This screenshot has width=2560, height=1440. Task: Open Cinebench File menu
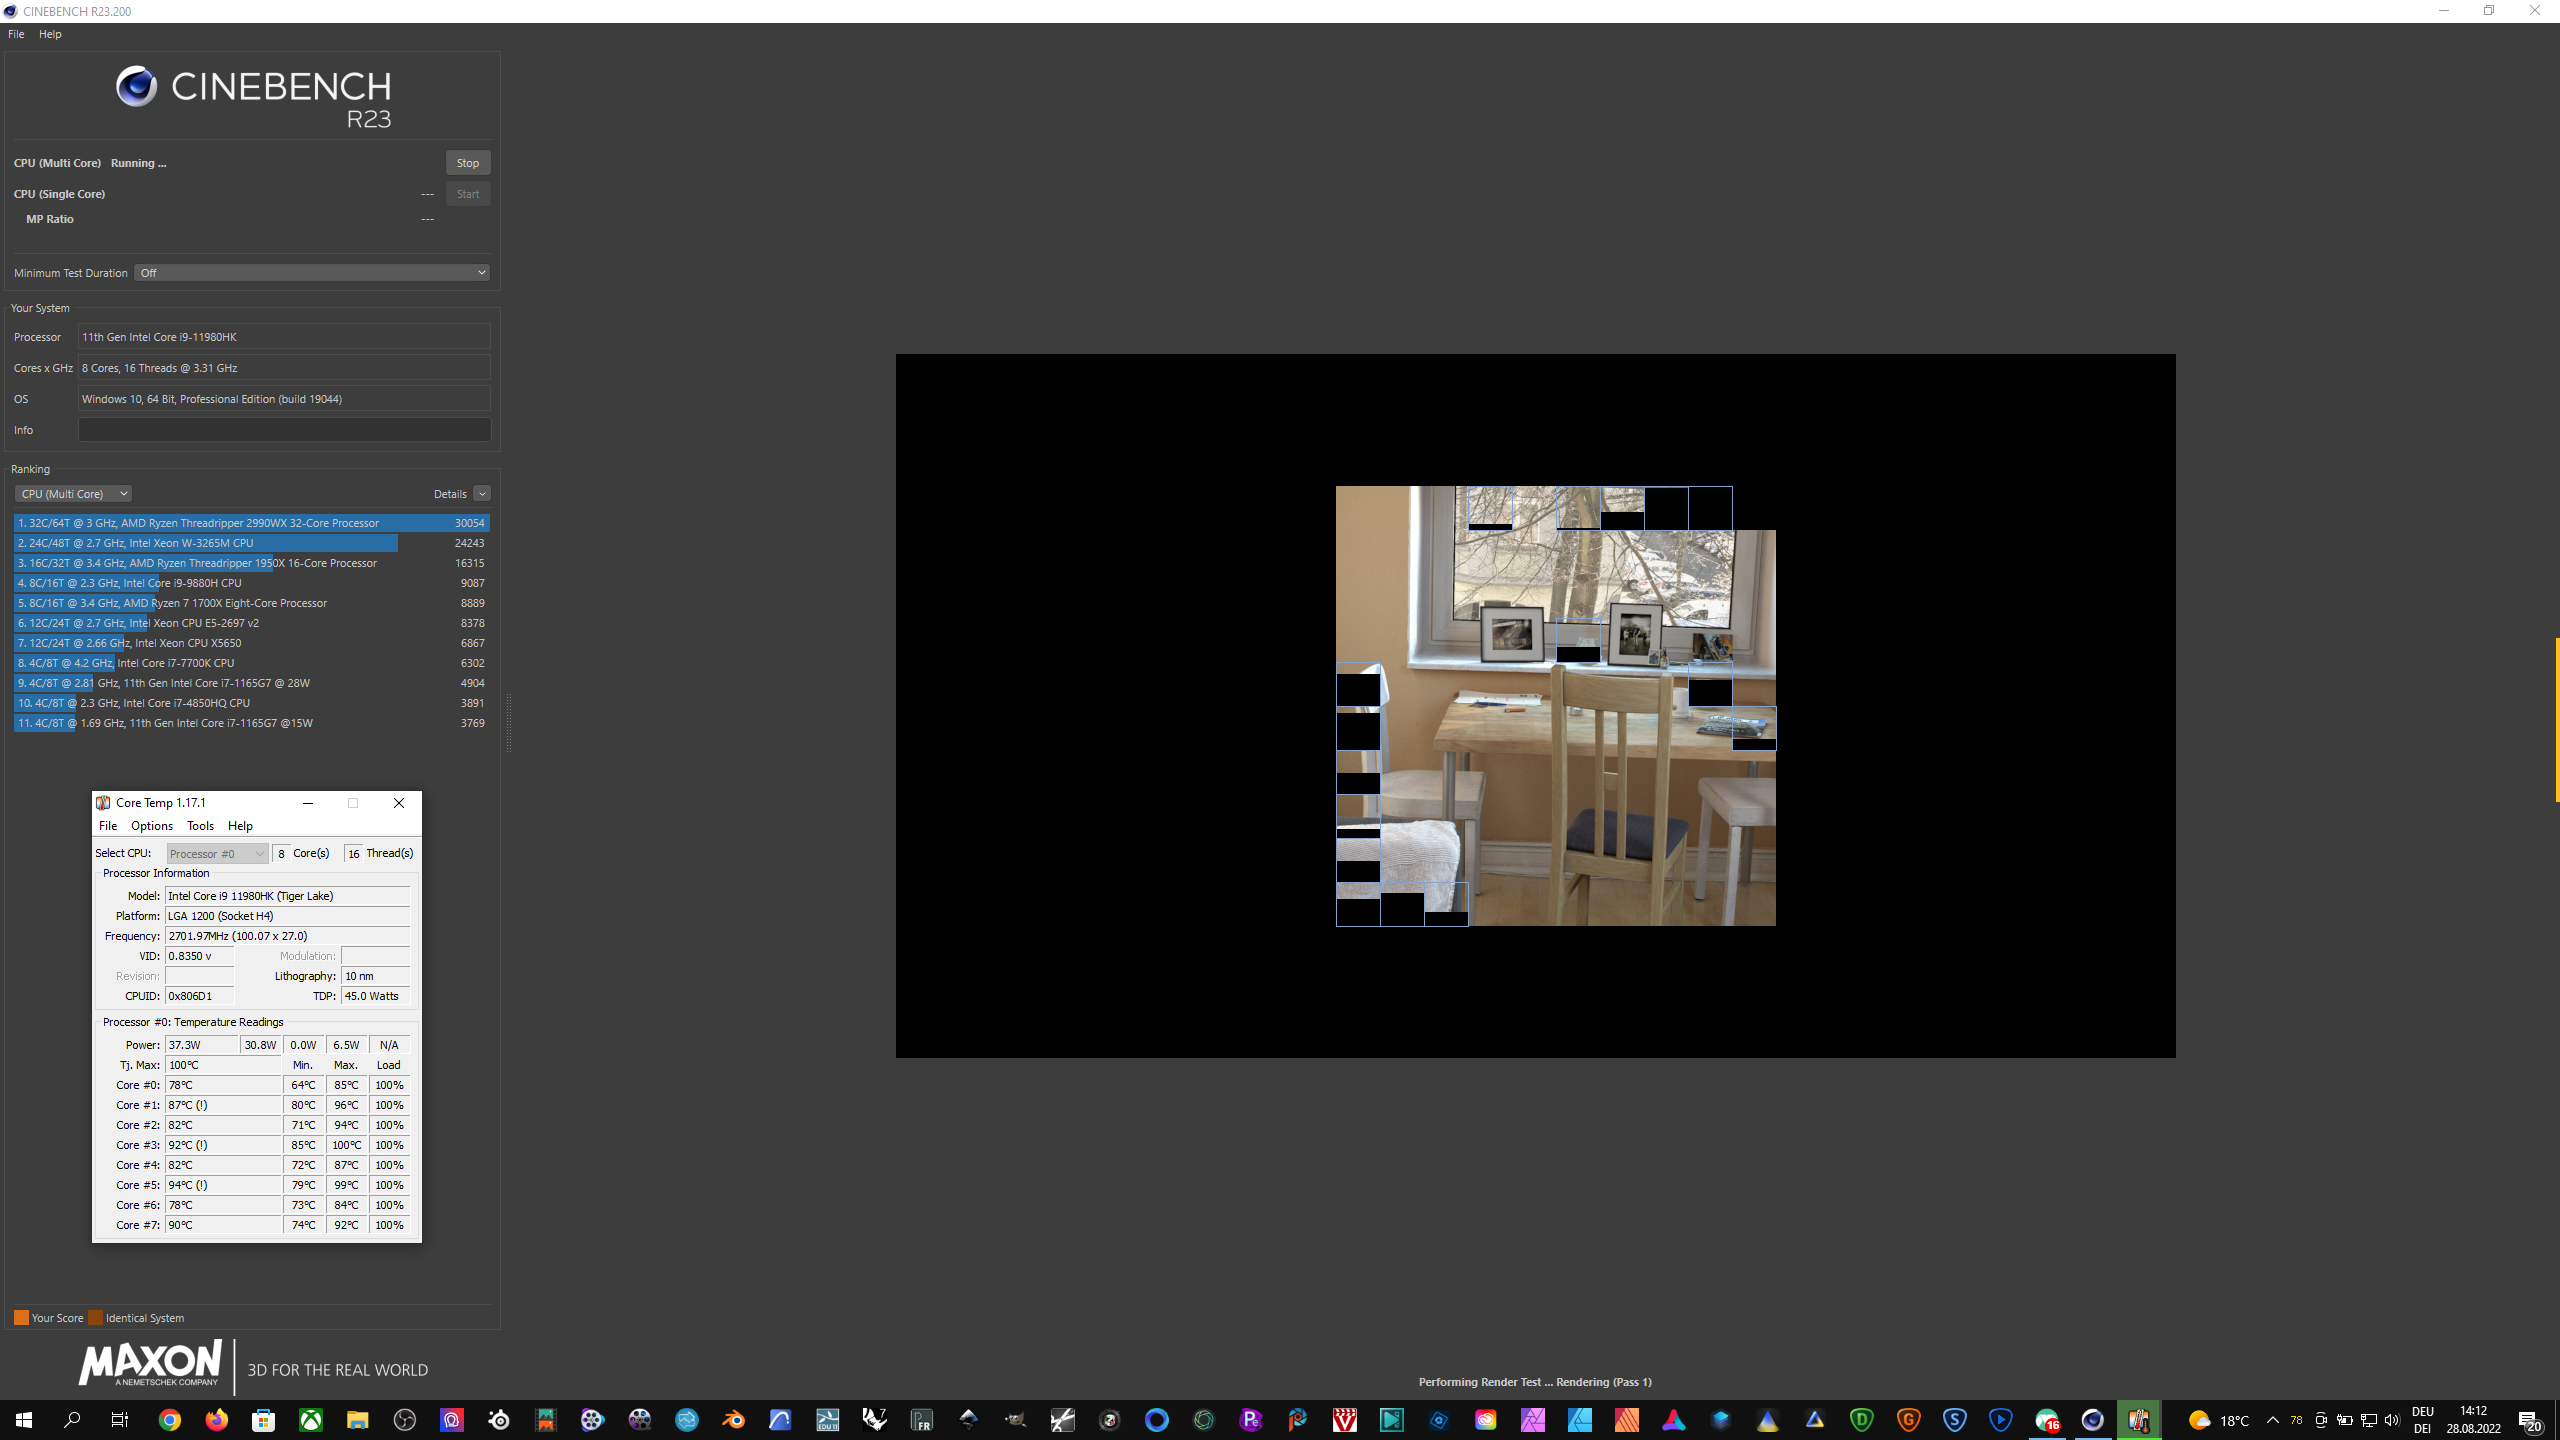16,34
